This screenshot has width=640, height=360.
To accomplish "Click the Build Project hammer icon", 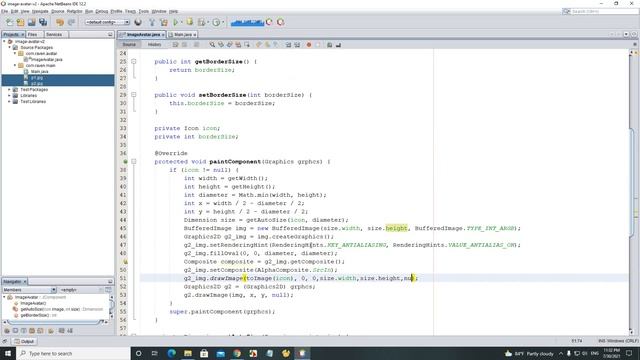I will (x=152, y=22).
